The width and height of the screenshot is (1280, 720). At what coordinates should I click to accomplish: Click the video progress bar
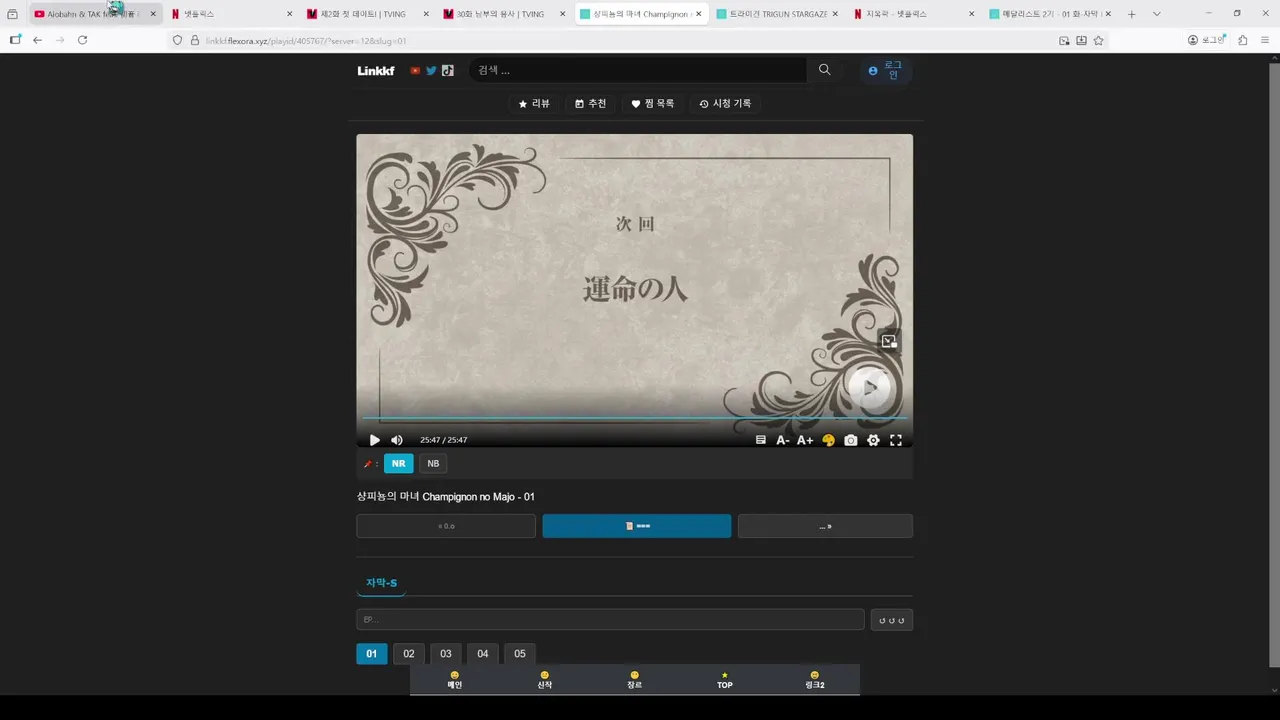point(635,418)
